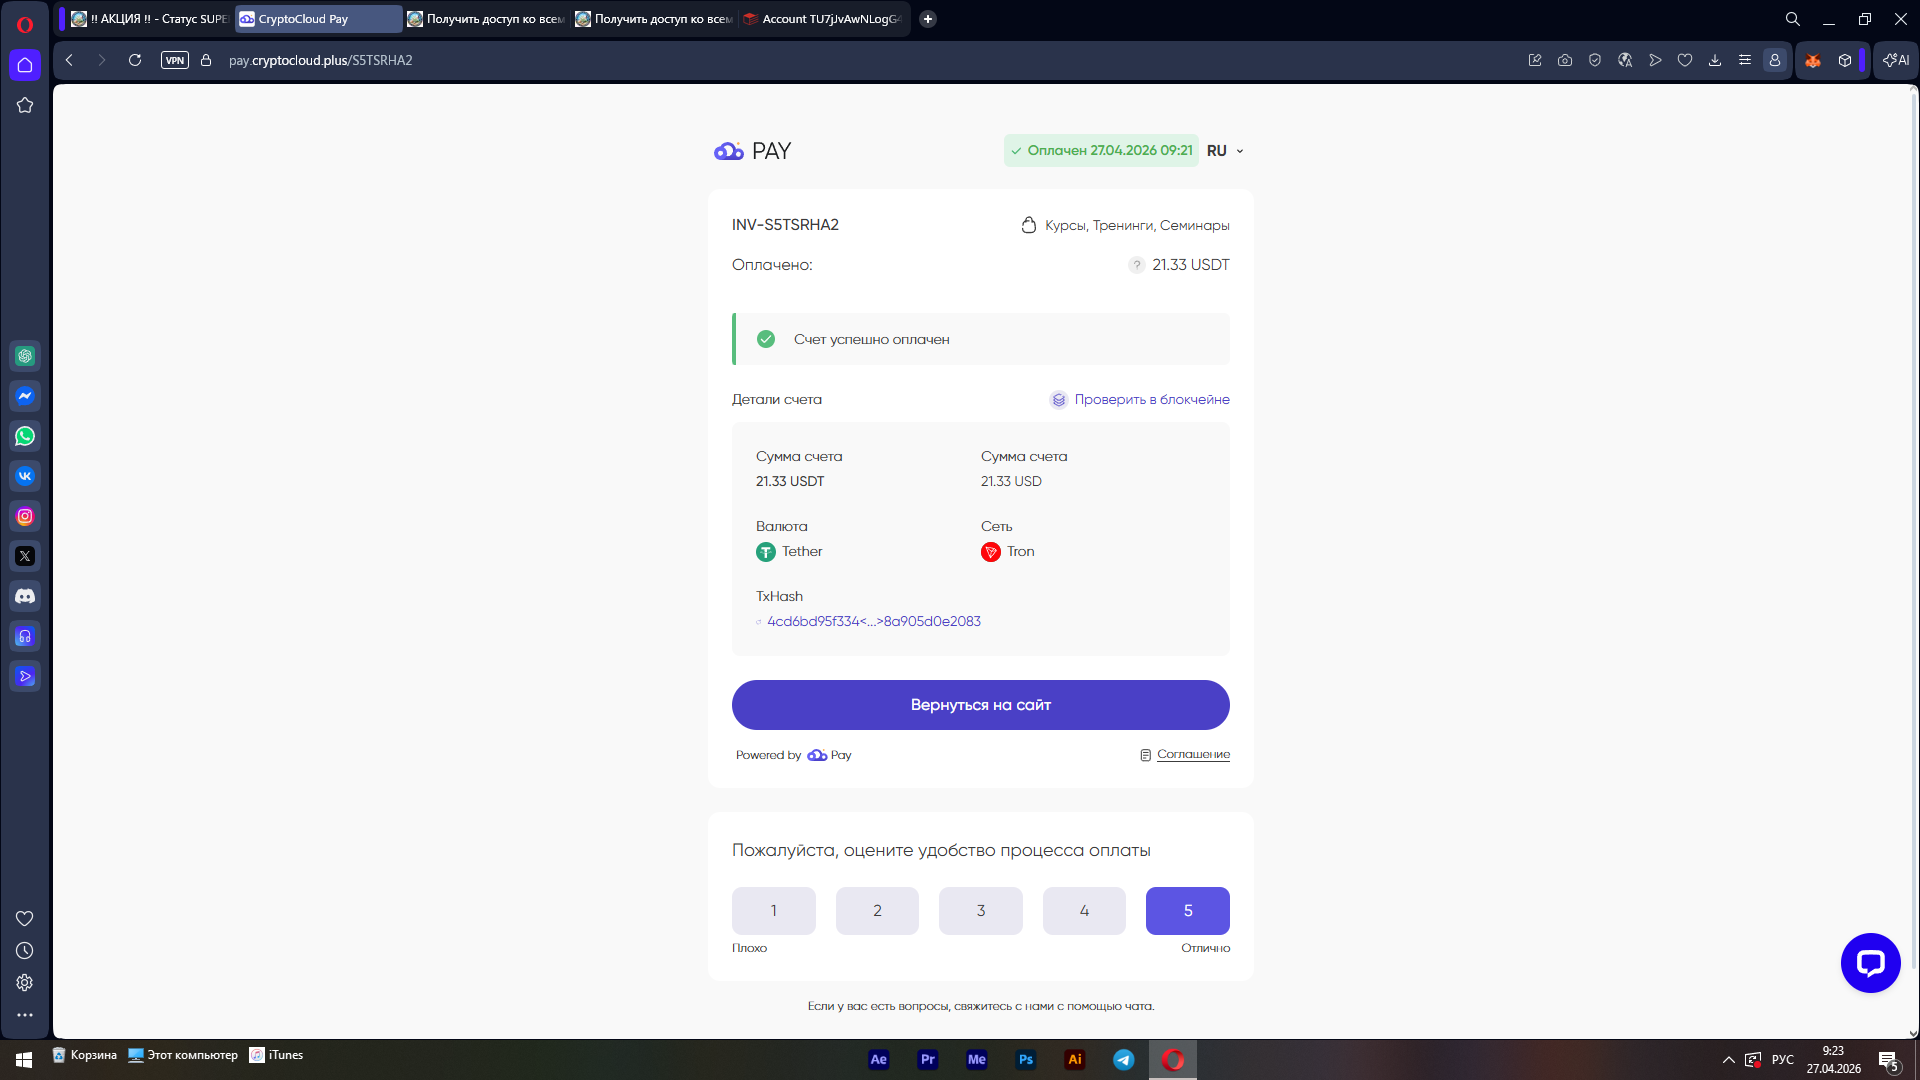Open the support chat bubble
Image resolution: width=1920 pixels, height=1080 pixels.
click(1870, 962)
